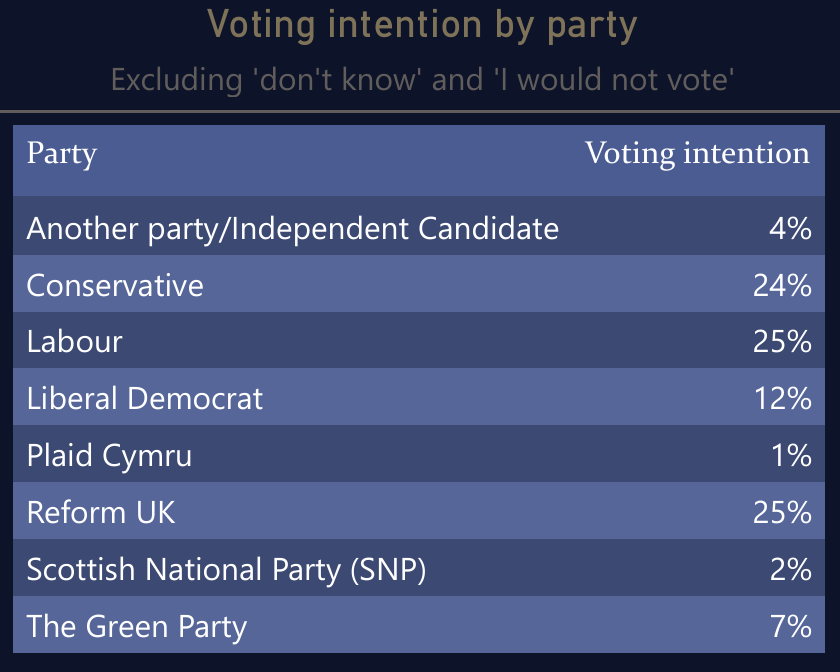The width and height of the screenshot is (840, 672).
Task: Click the 4% Another party value
Action: tap(790, 228)
